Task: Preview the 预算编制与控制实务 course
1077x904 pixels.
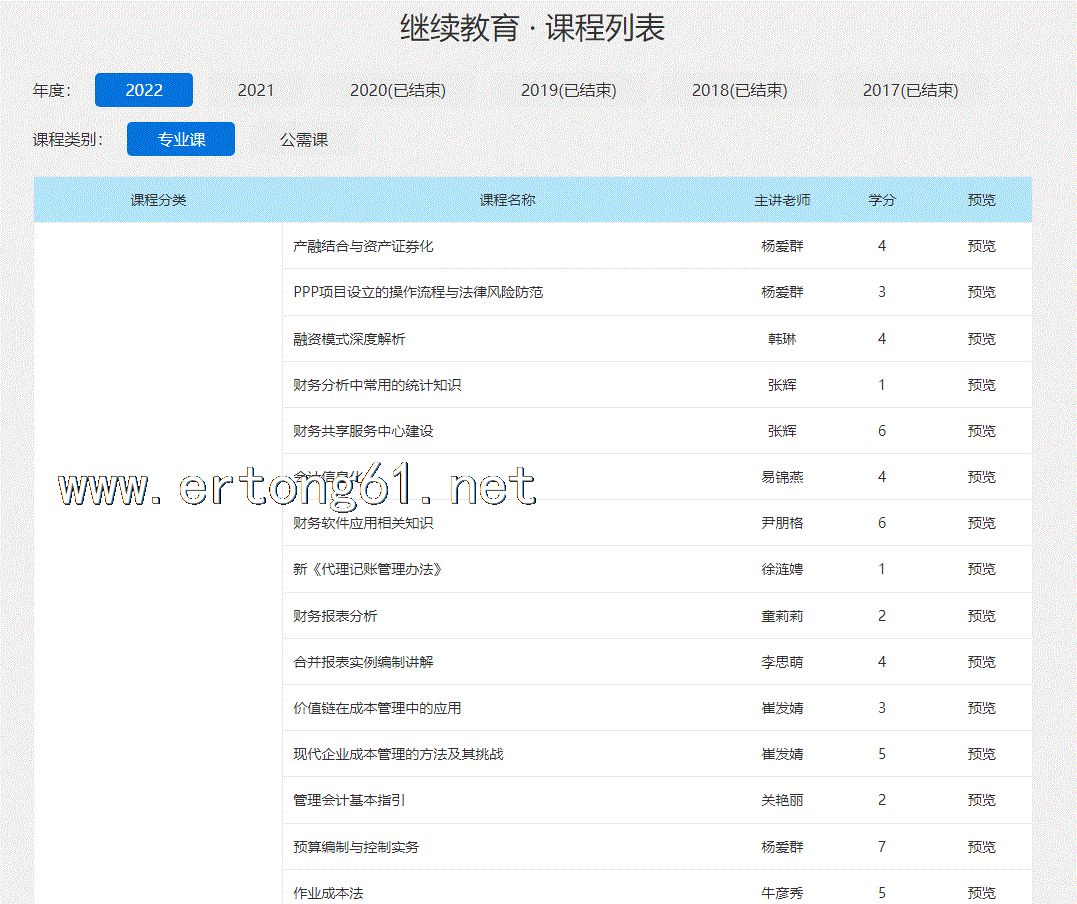Action: (x=981, y=847)
